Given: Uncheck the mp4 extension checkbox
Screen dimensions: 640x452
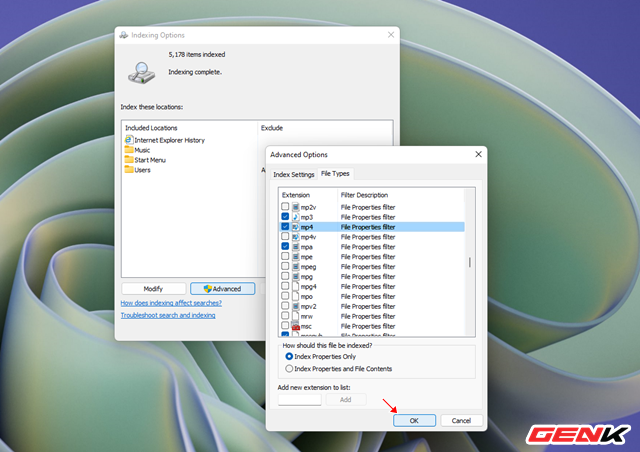Looking at the screenshot, I should point(285,226).
